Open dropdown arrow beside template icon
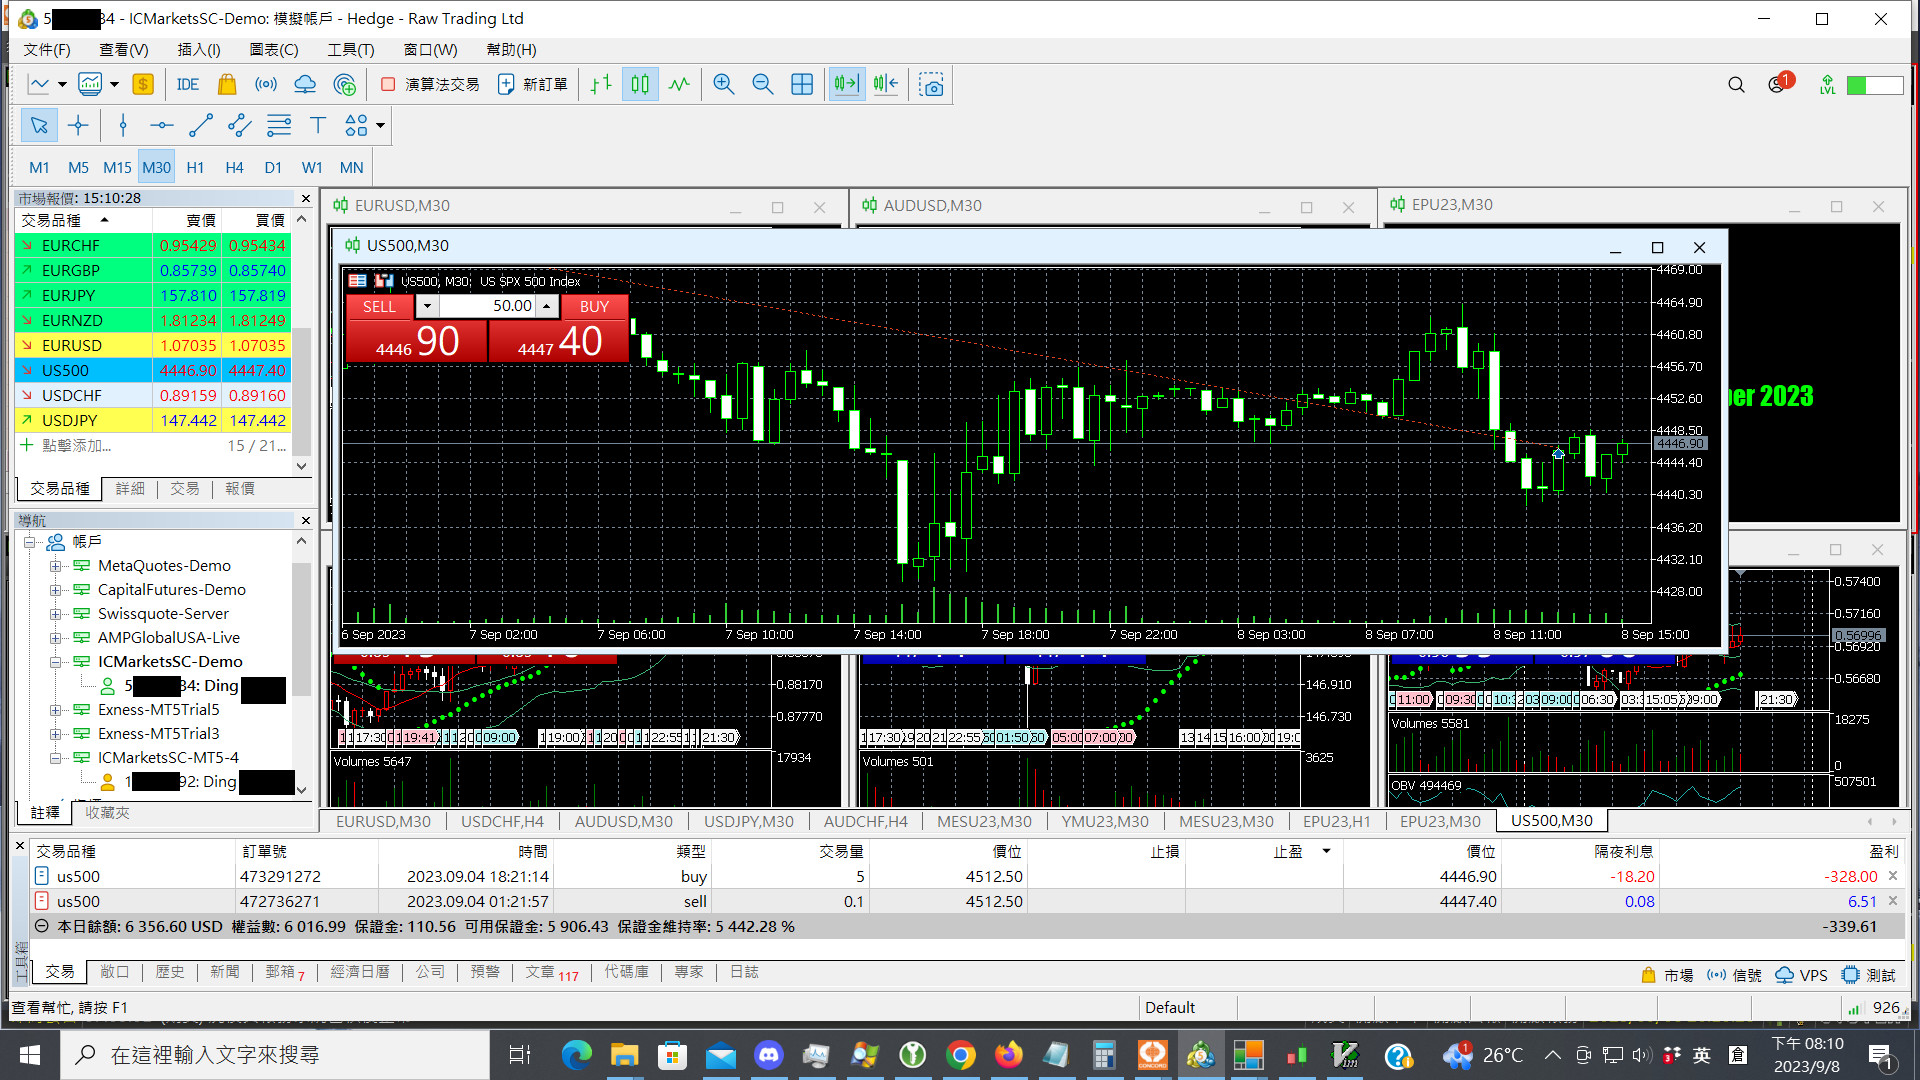Viewport: 1920px width, 1080px height. click(114, 85)
